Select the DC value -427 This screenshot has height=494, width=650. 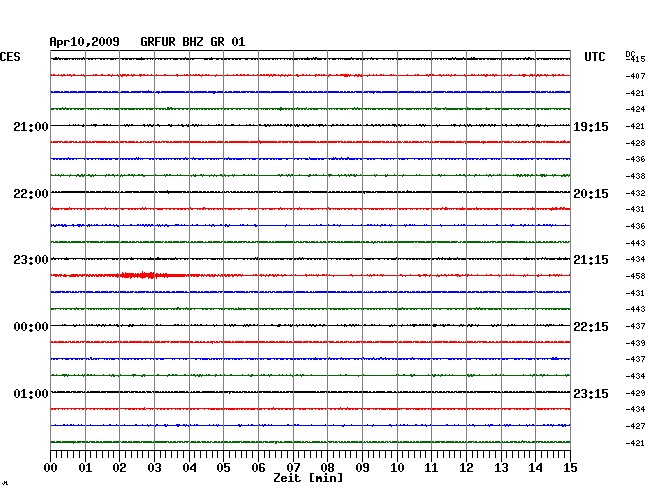click(635, 426)
